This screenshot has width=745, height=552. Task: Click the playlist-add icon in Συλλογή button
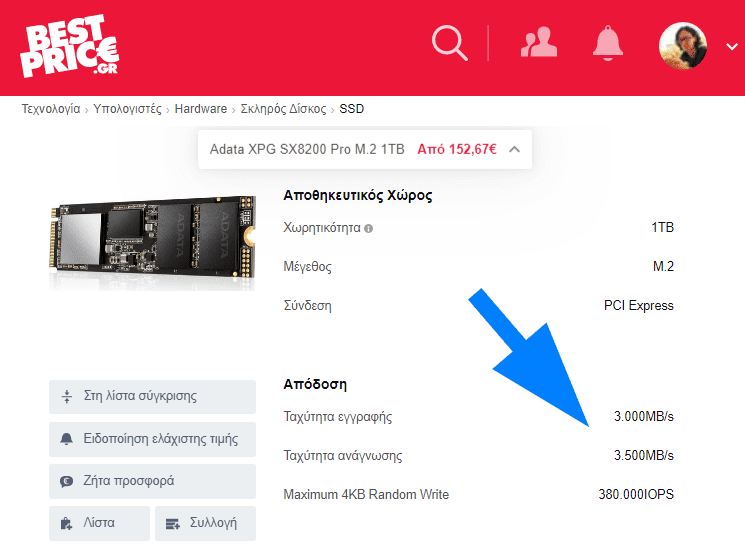click(x=172, y=524)
